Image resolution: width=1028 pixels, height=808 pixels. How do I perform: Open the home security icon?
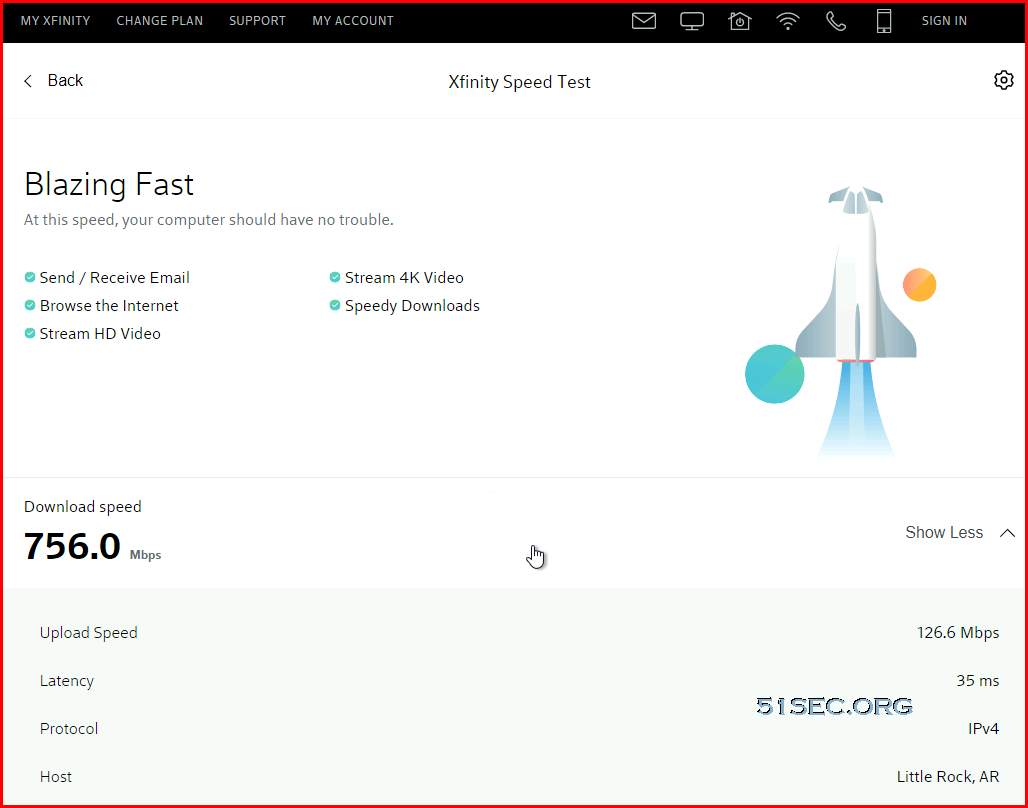[x=740, y=21]
